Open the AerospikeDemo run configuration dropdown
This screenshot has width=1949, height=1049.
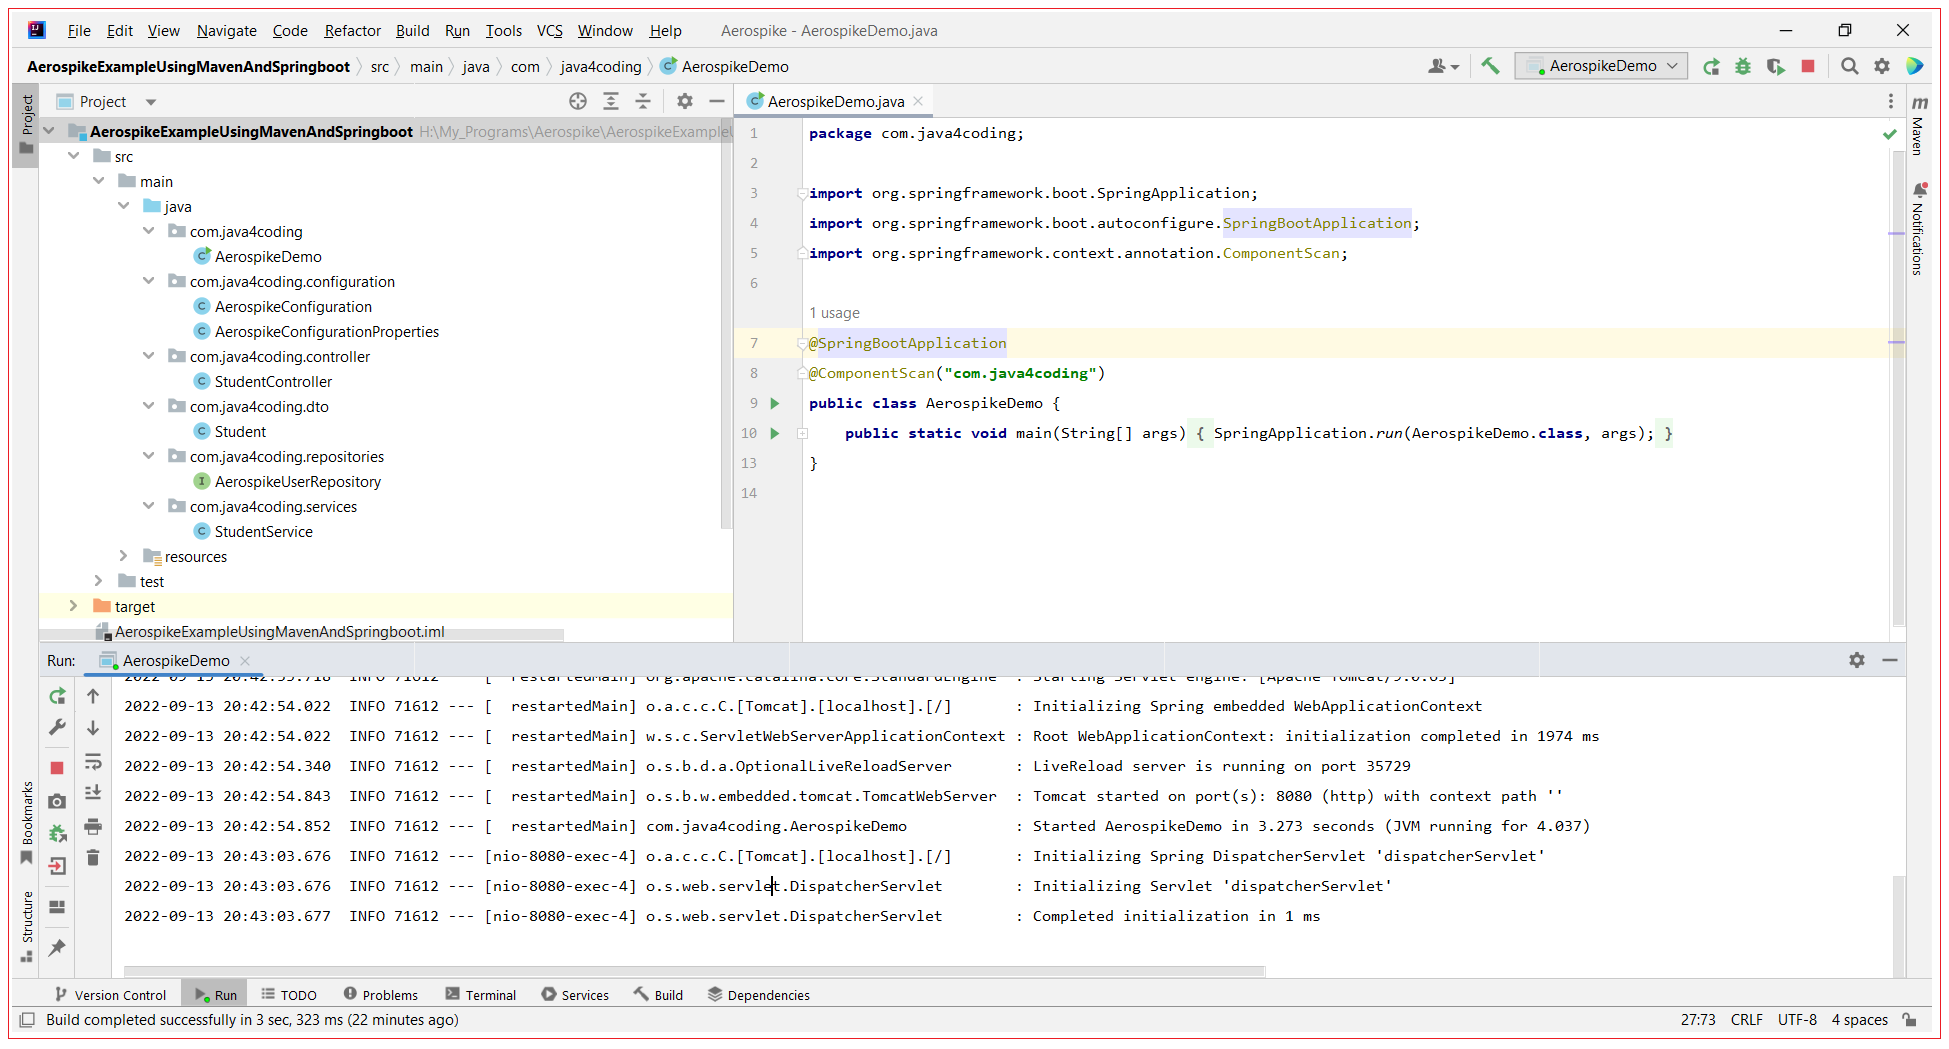coord(1601,66)
